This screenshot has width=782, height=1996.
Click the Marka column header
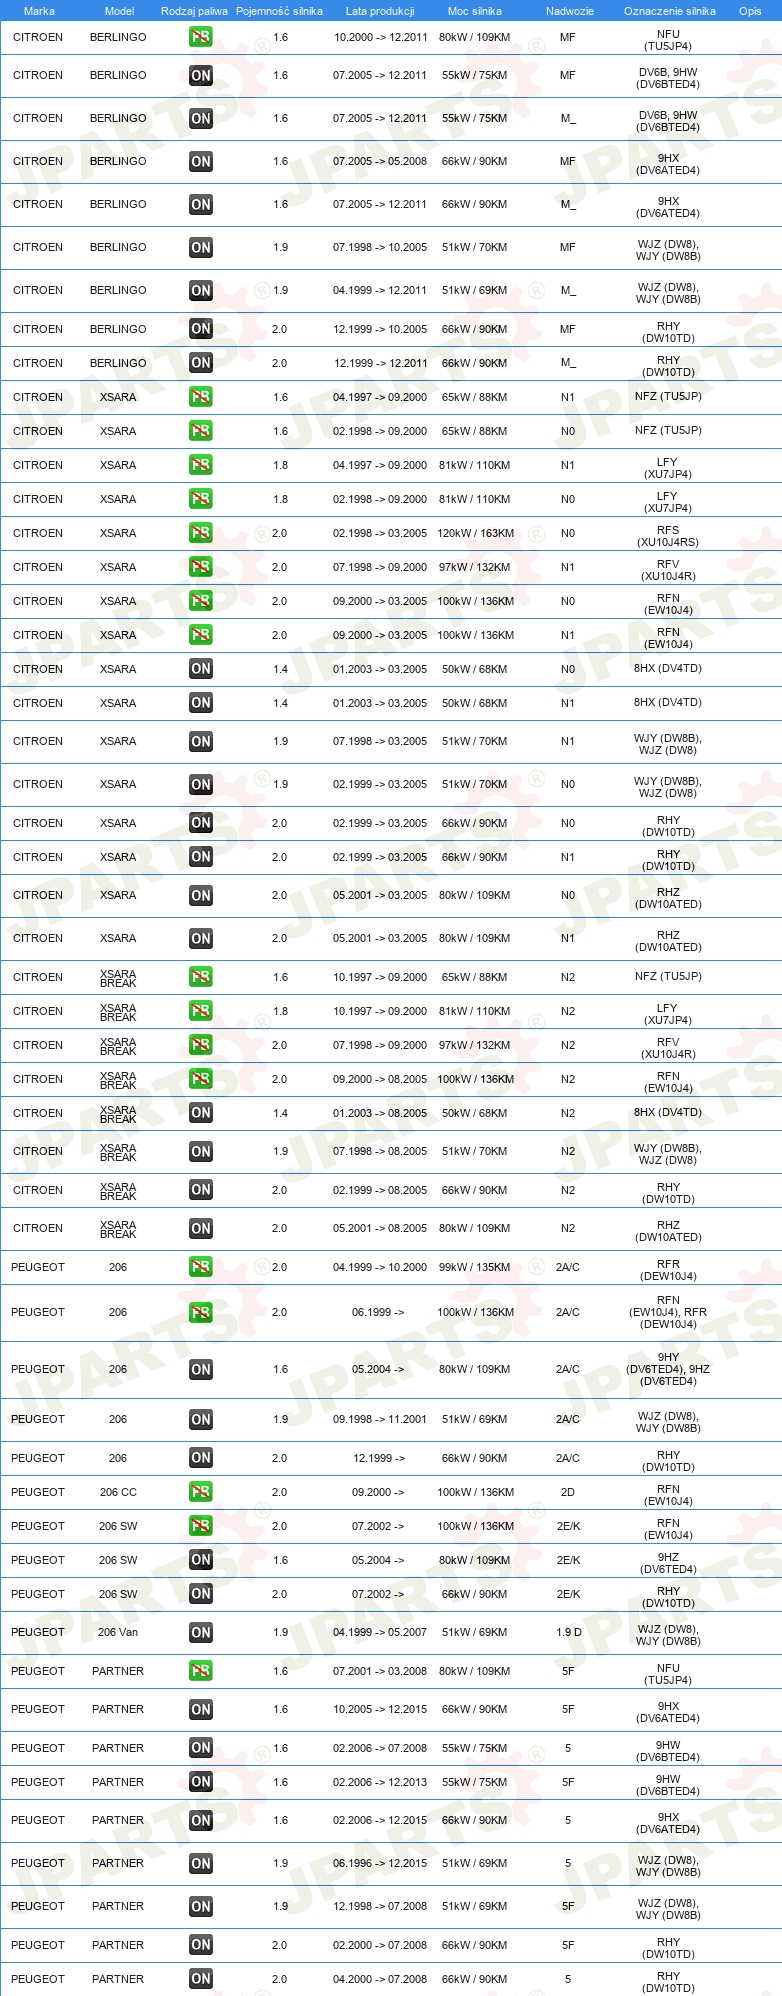[39, 11]
